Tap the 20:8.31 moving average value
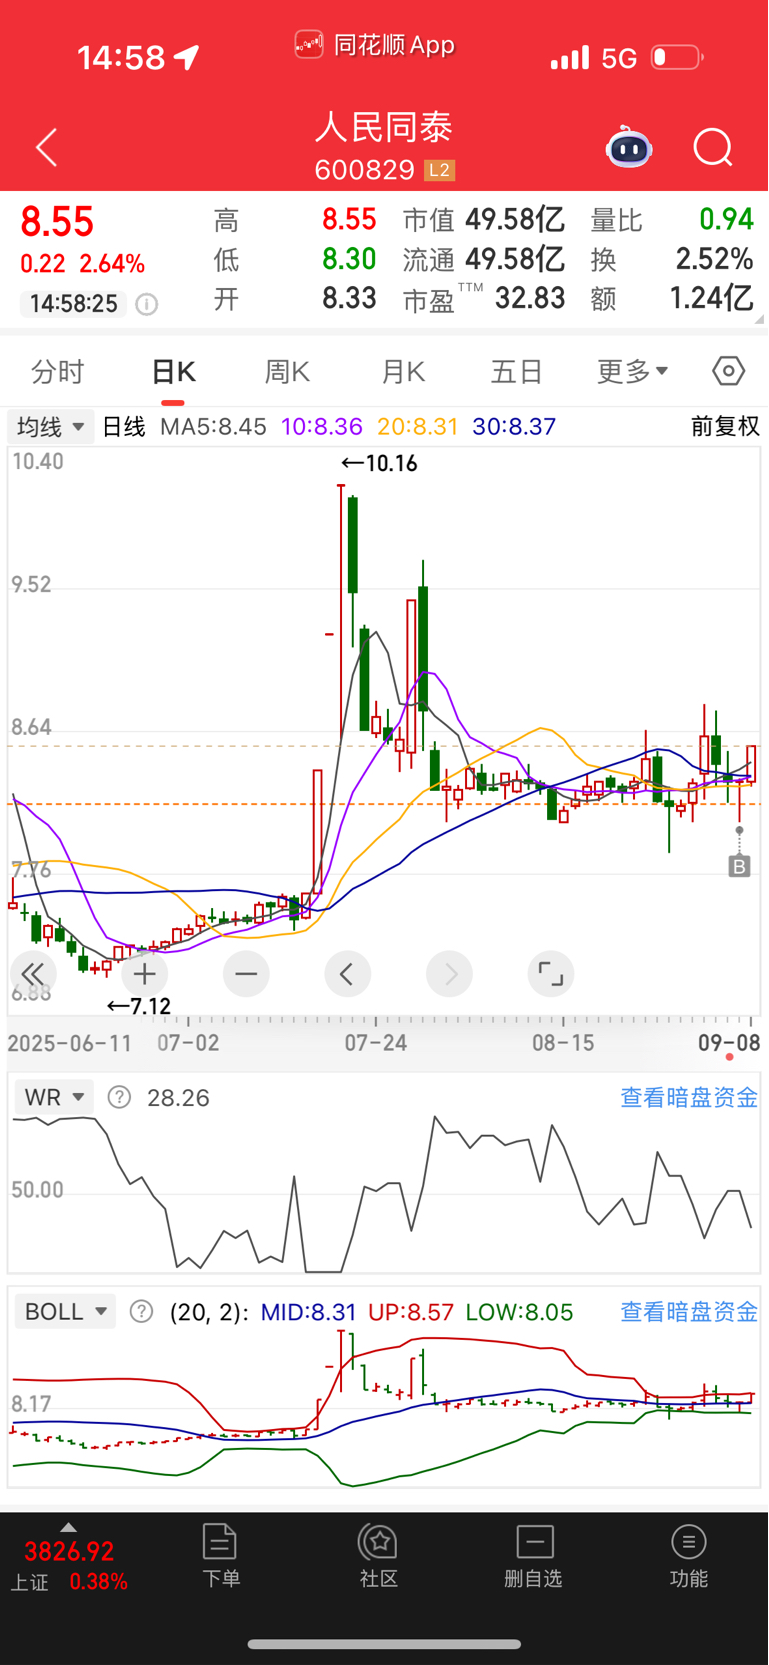 [418, 427]
